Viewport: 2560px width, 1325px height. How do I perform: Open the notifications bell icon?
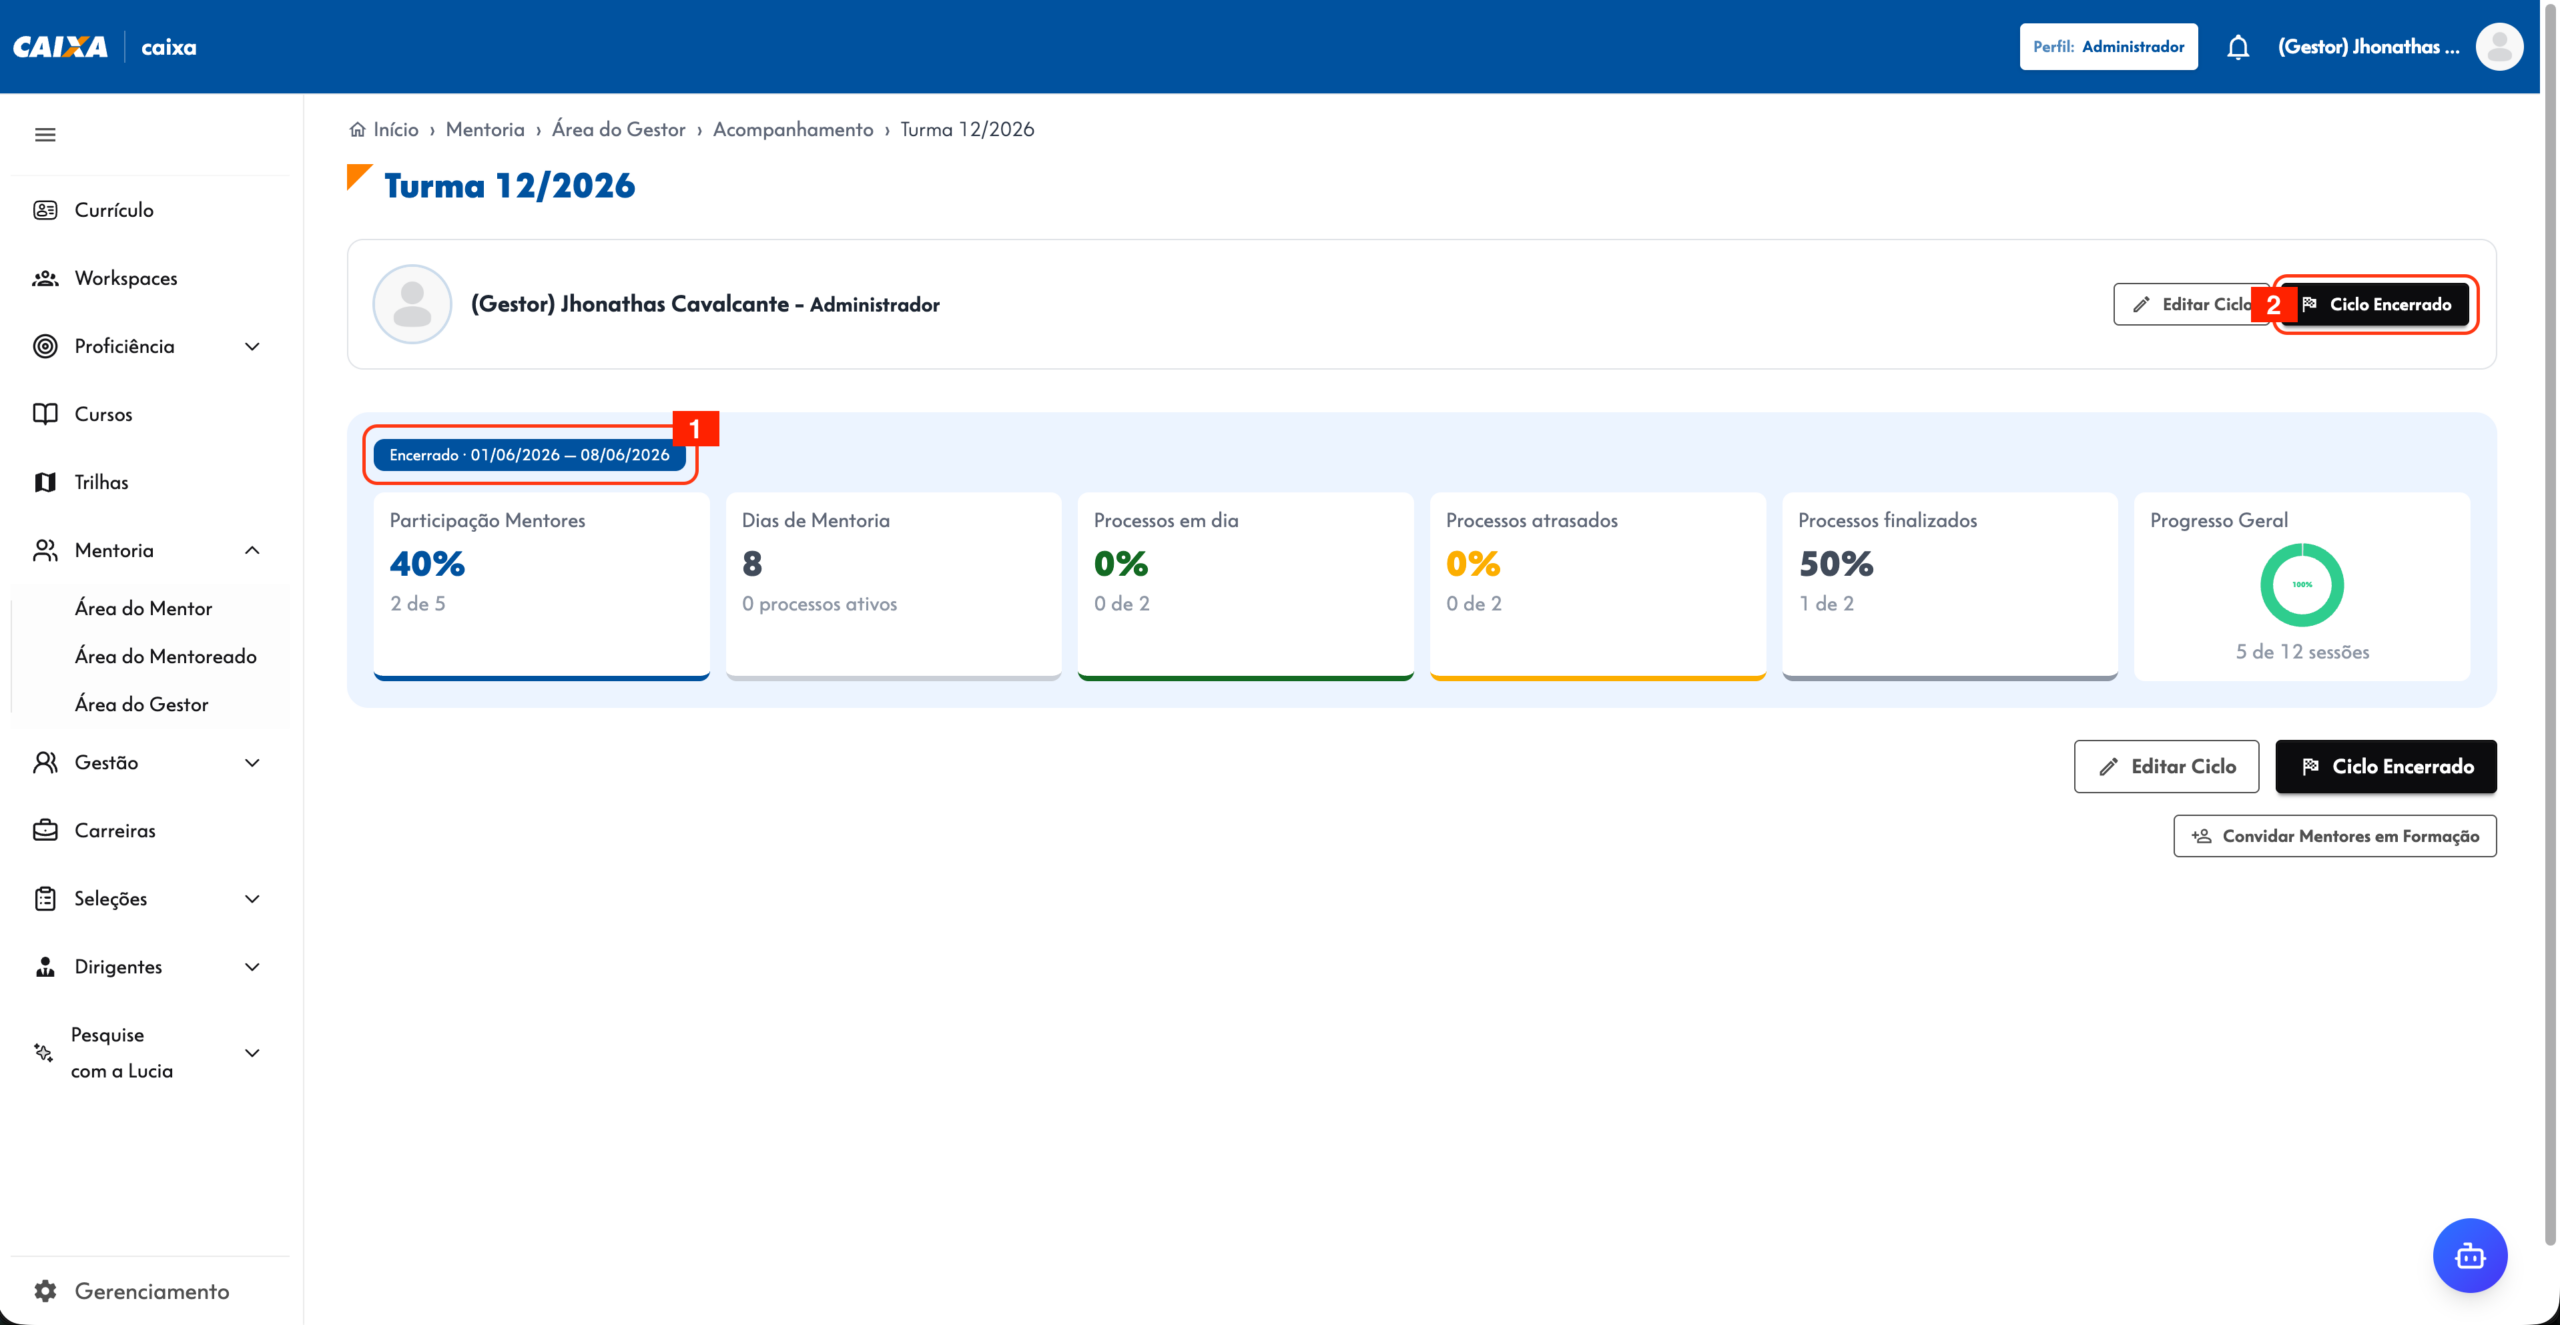coord(2238,47)
